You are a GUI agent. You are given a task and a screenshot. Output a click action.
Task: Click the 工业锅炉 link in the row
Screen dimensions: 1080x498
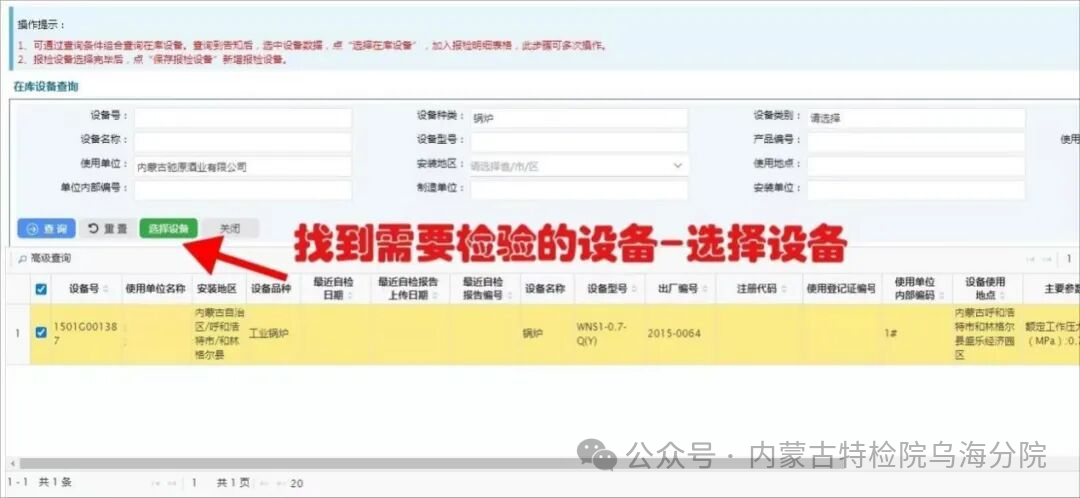click(x=269, y=334)
